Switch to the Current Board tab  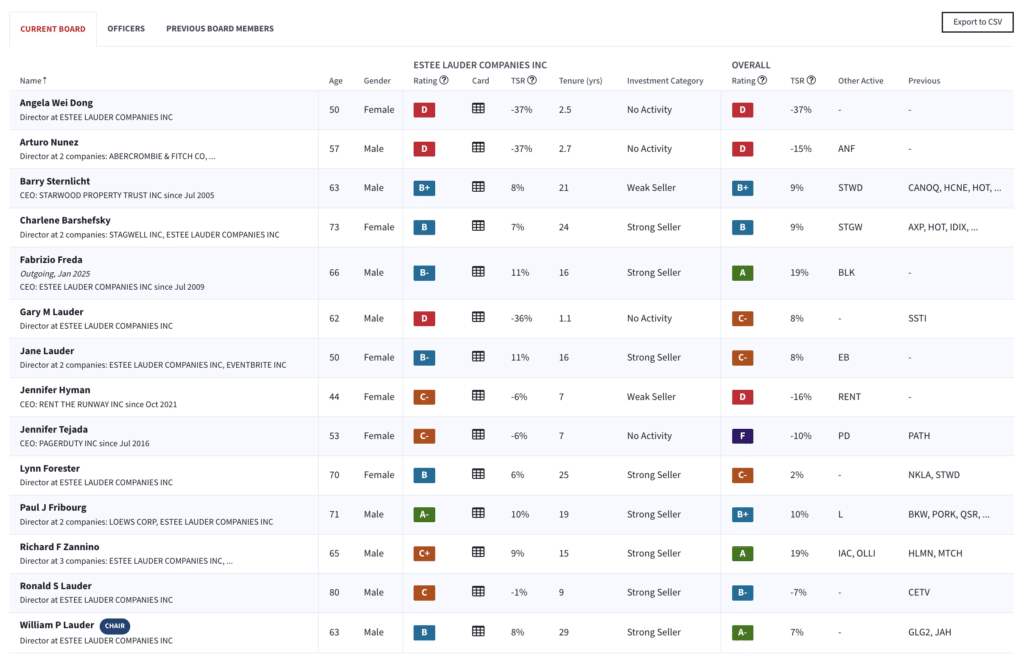[x=53, y=29]
